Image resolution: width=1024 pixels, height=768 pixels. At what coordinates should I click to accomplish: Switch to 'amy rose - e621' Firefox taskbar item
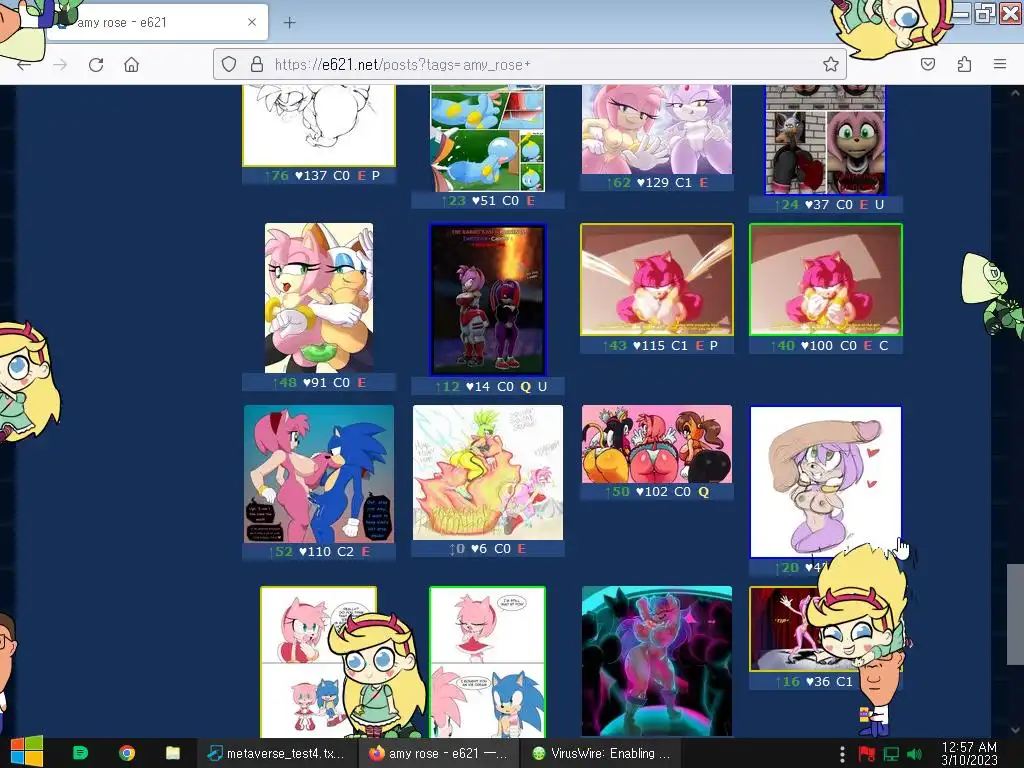coord(439,753)
